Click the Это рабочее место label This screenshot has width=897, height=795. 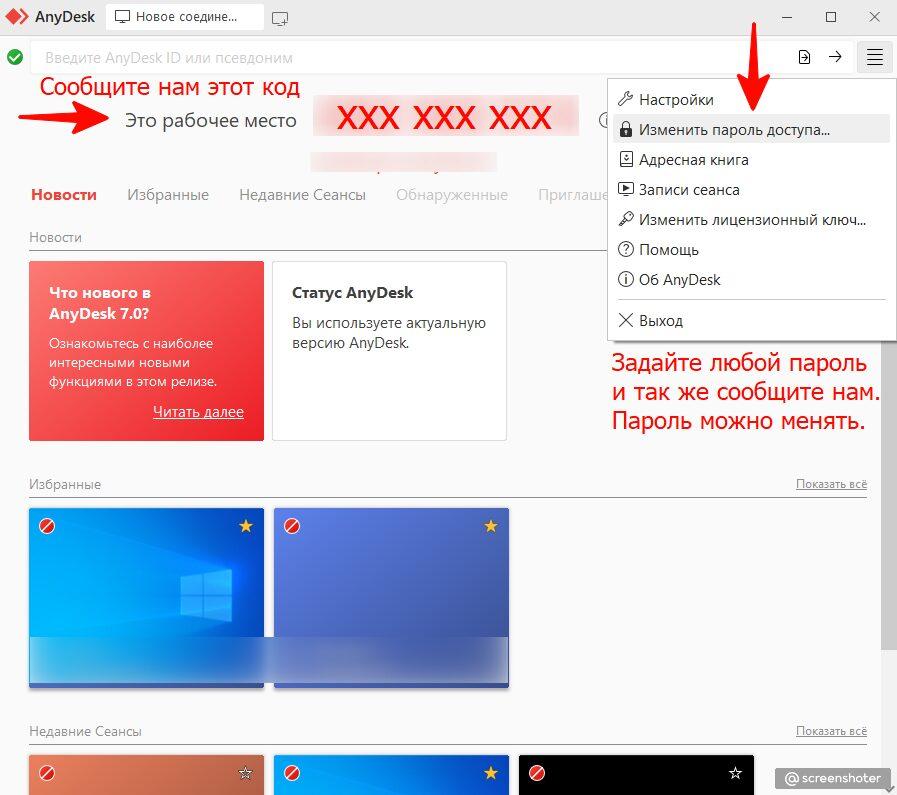click(211, 120)
